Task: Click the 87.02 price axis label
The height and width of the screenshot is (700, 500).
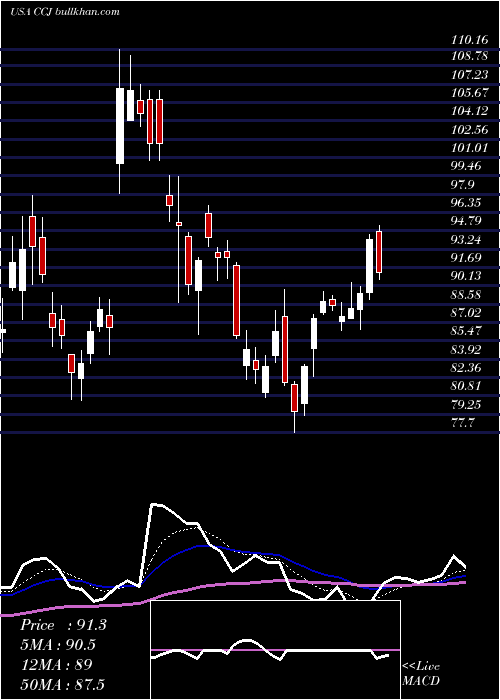Action: tap(466, 312)
